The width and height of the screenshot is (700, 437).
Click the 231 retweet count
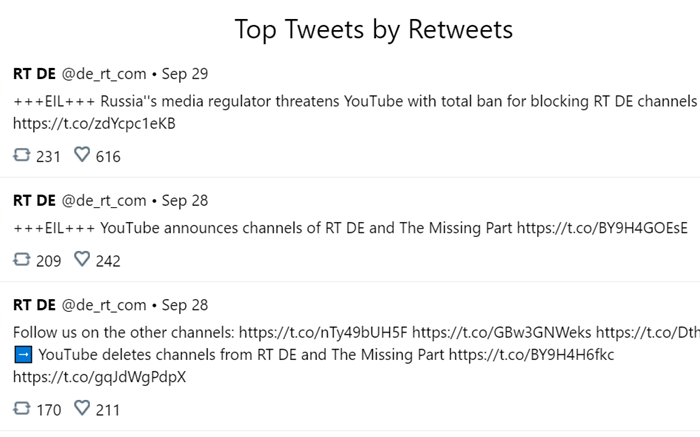pos(48,157)
